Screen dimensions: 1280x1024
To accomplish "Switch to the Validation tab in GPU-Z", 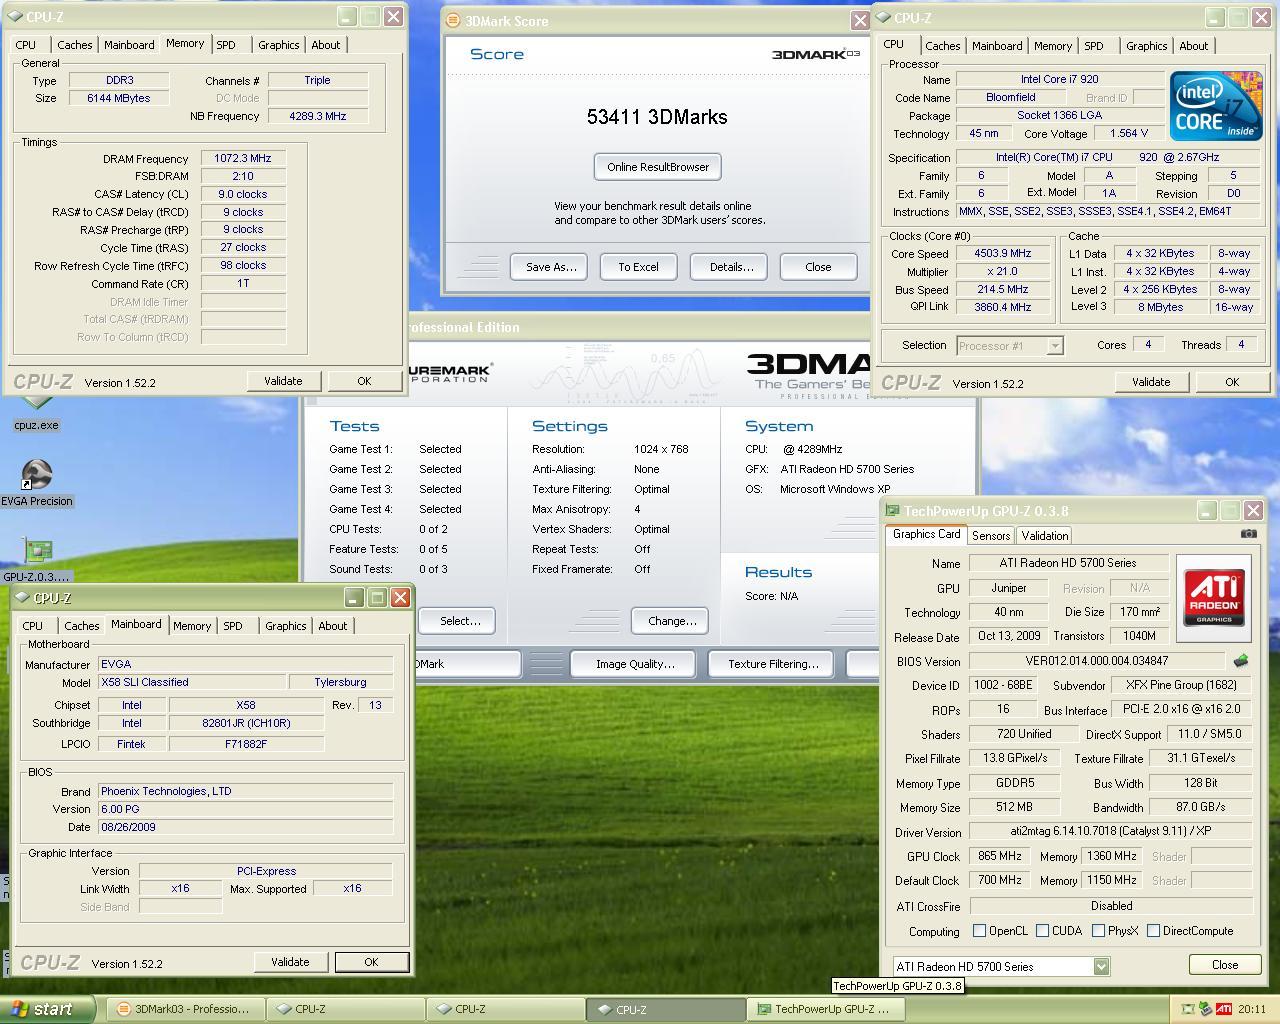I will point(1045,536).
